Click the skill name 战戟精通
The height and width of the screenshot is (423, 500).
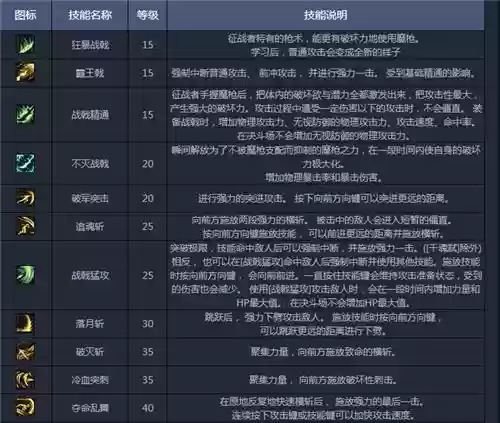coord(90,115)
